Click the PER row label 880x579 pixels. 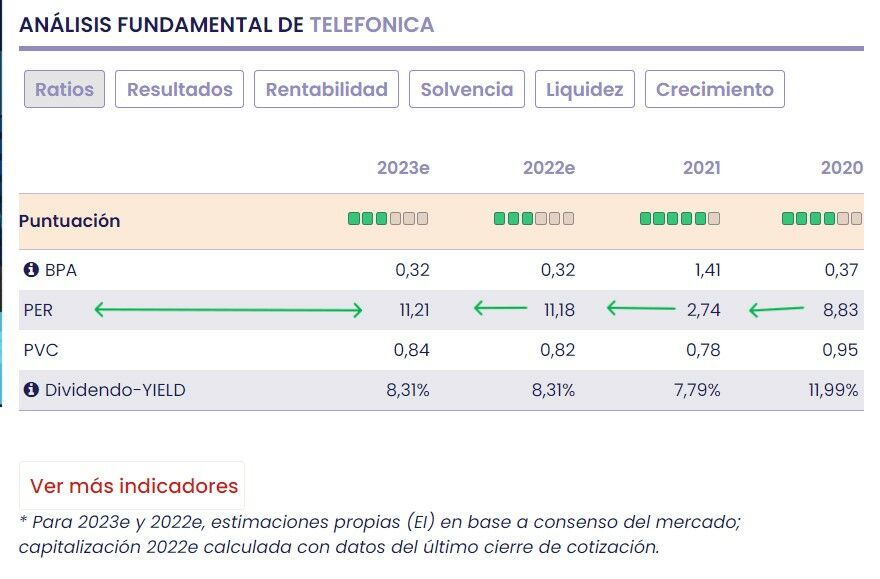coord(38,310)
